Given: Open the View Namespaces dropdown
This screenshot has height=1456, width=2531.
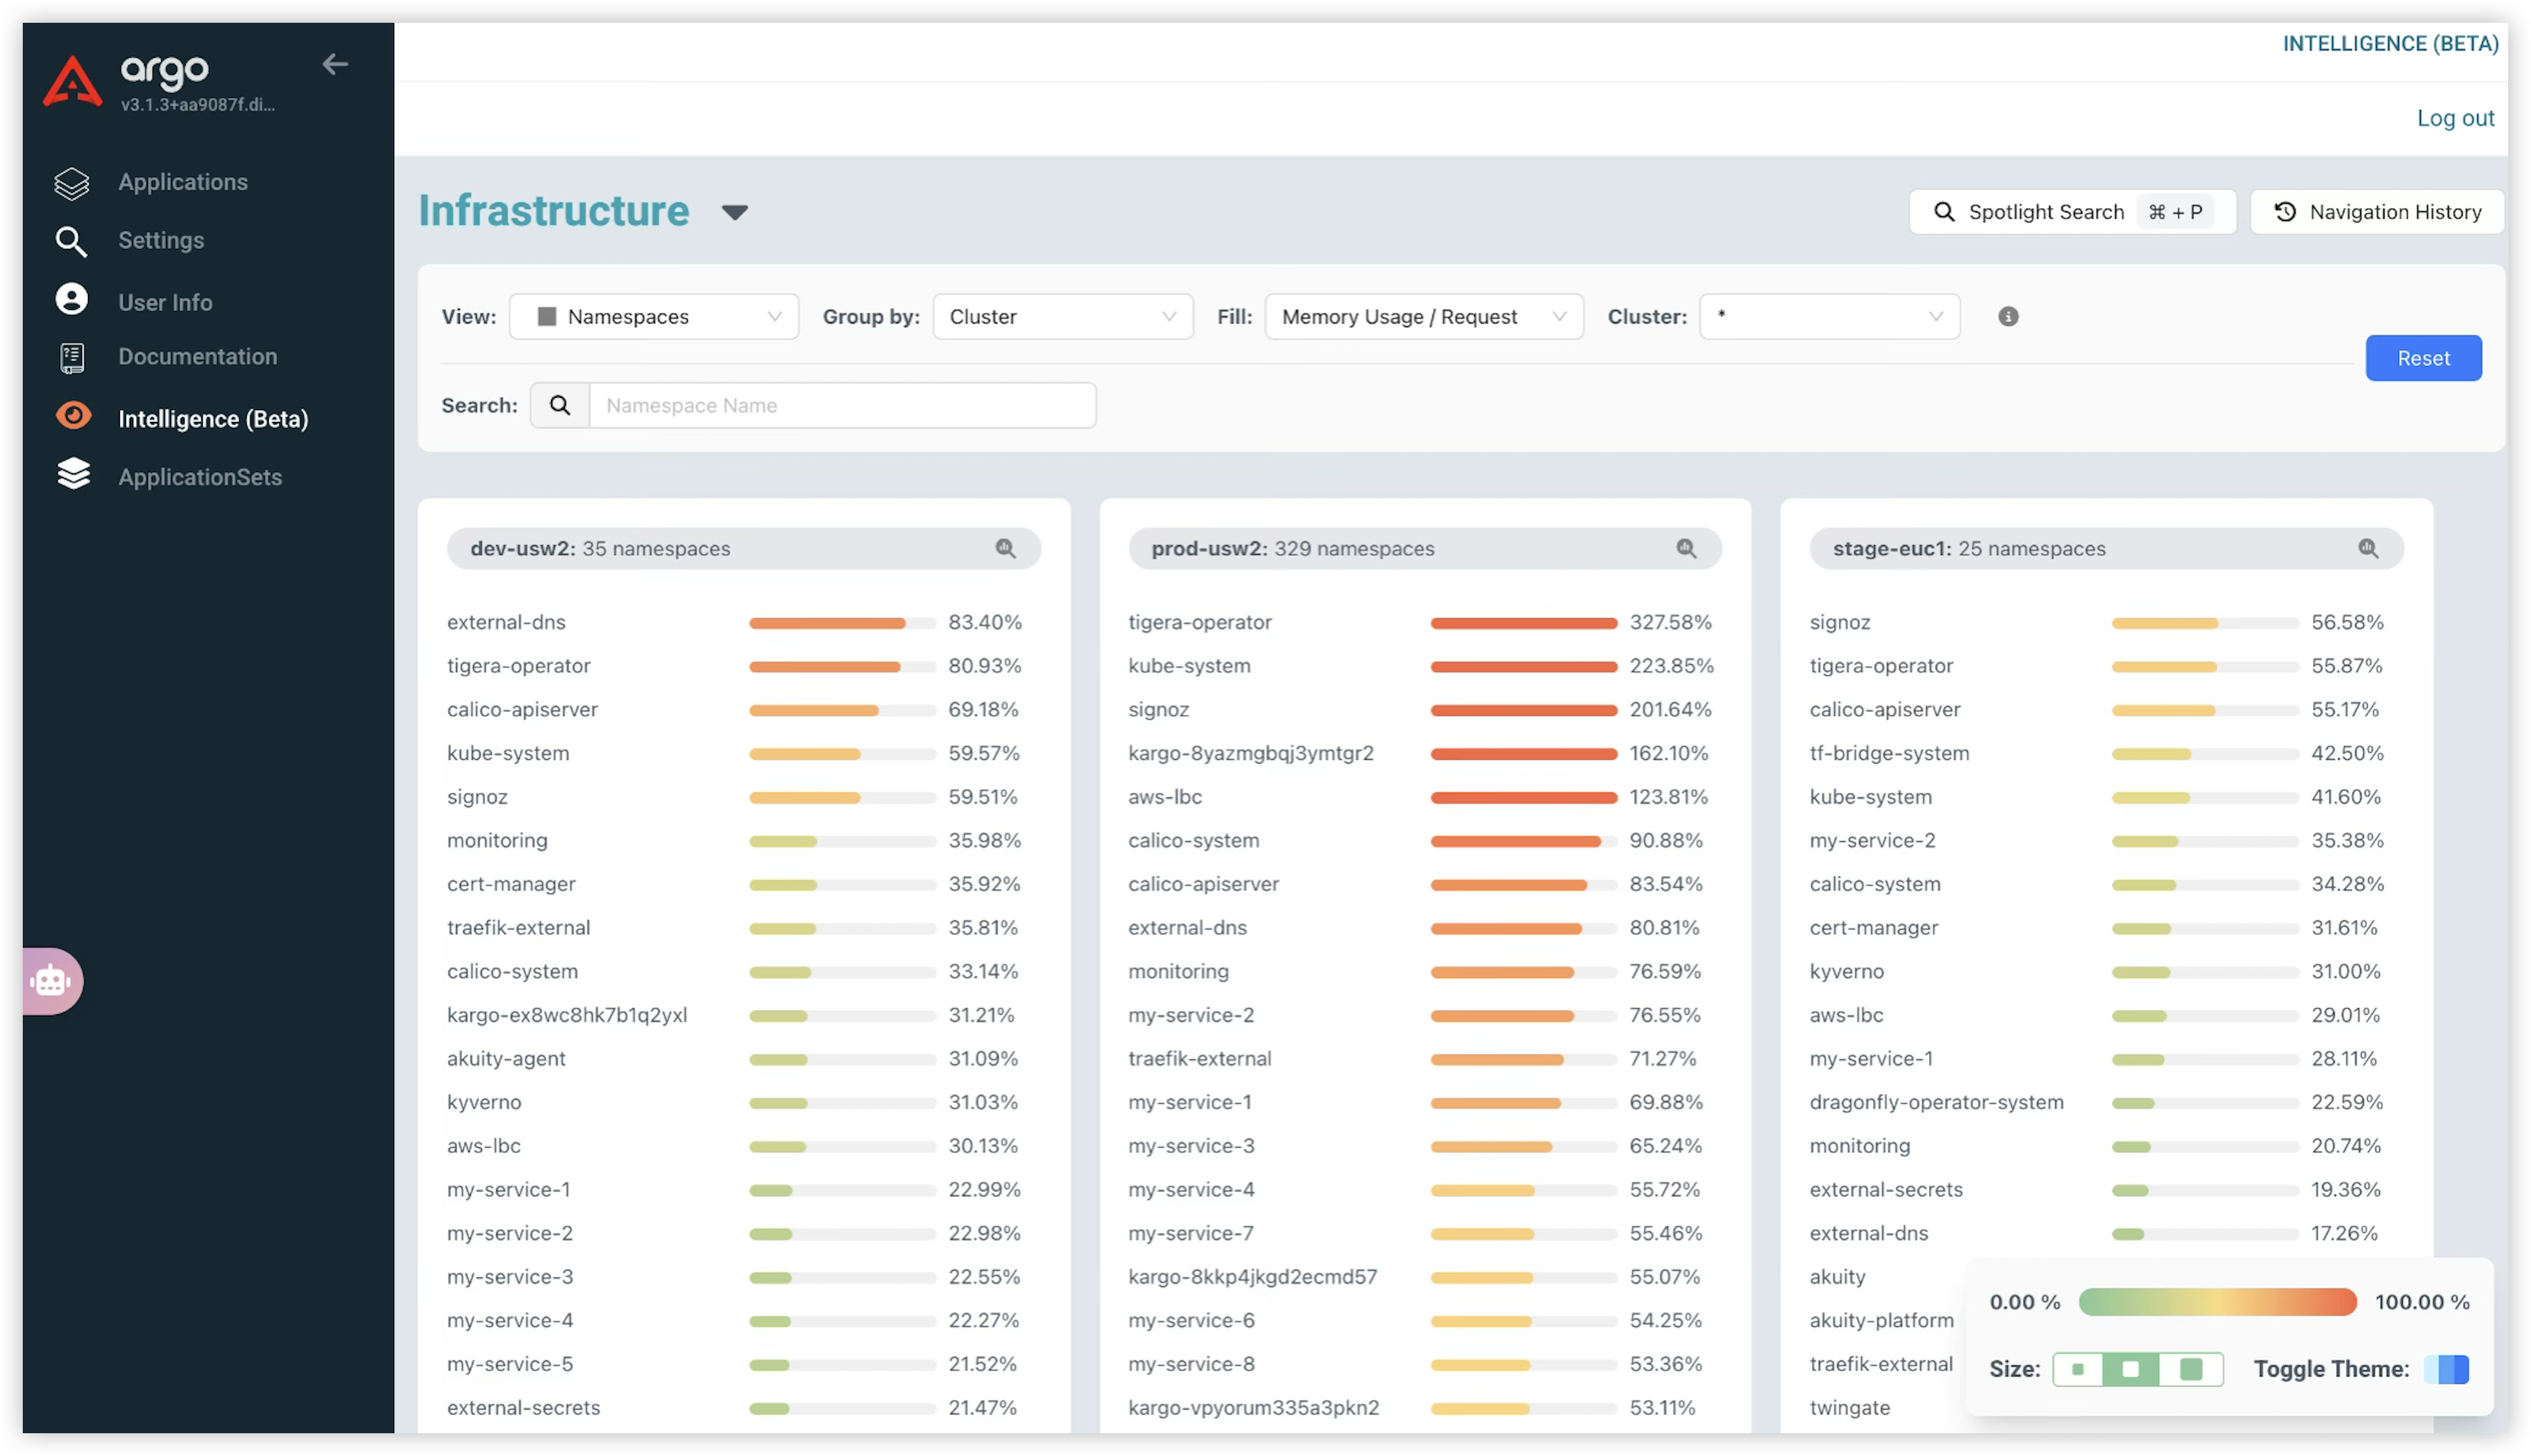Looking at the screenshot, I should [x=654, y=317].
